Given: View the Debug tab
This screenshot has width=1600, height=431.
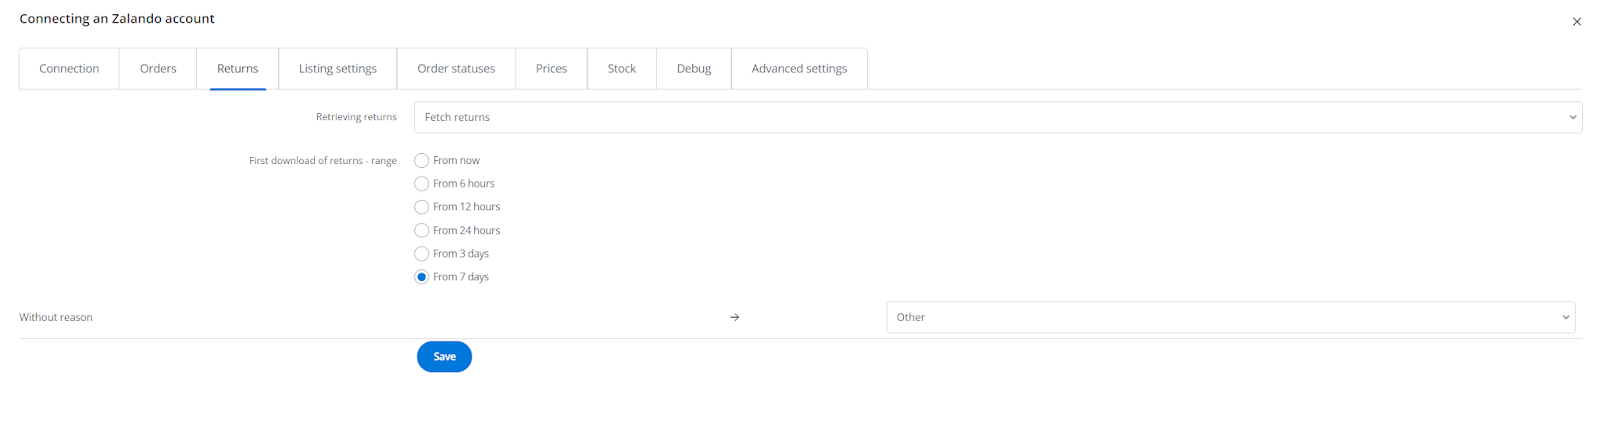Looking at the screenshot, I should click(693, 69).
